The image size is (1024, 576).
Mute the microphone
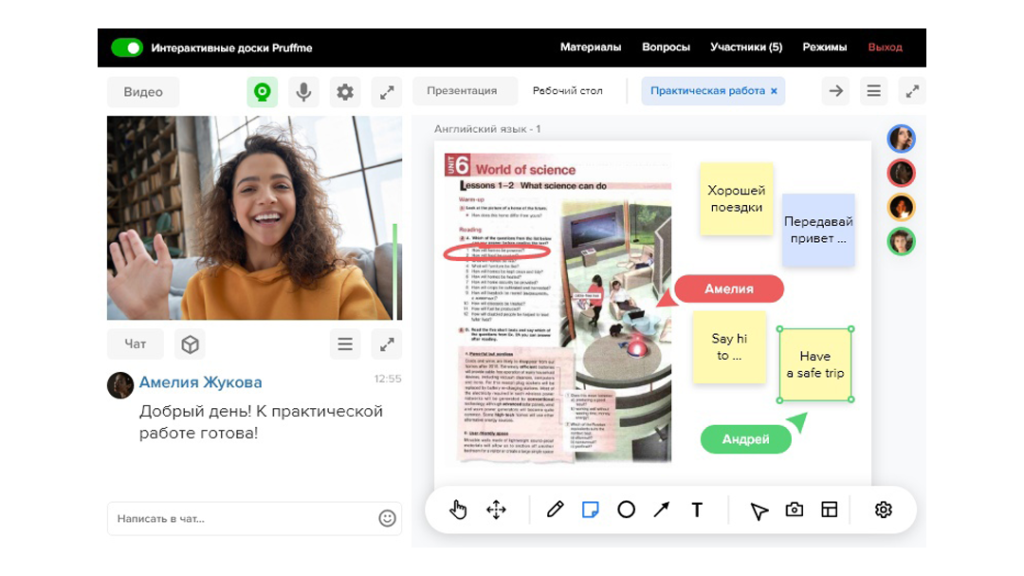[x=304, y=92]
